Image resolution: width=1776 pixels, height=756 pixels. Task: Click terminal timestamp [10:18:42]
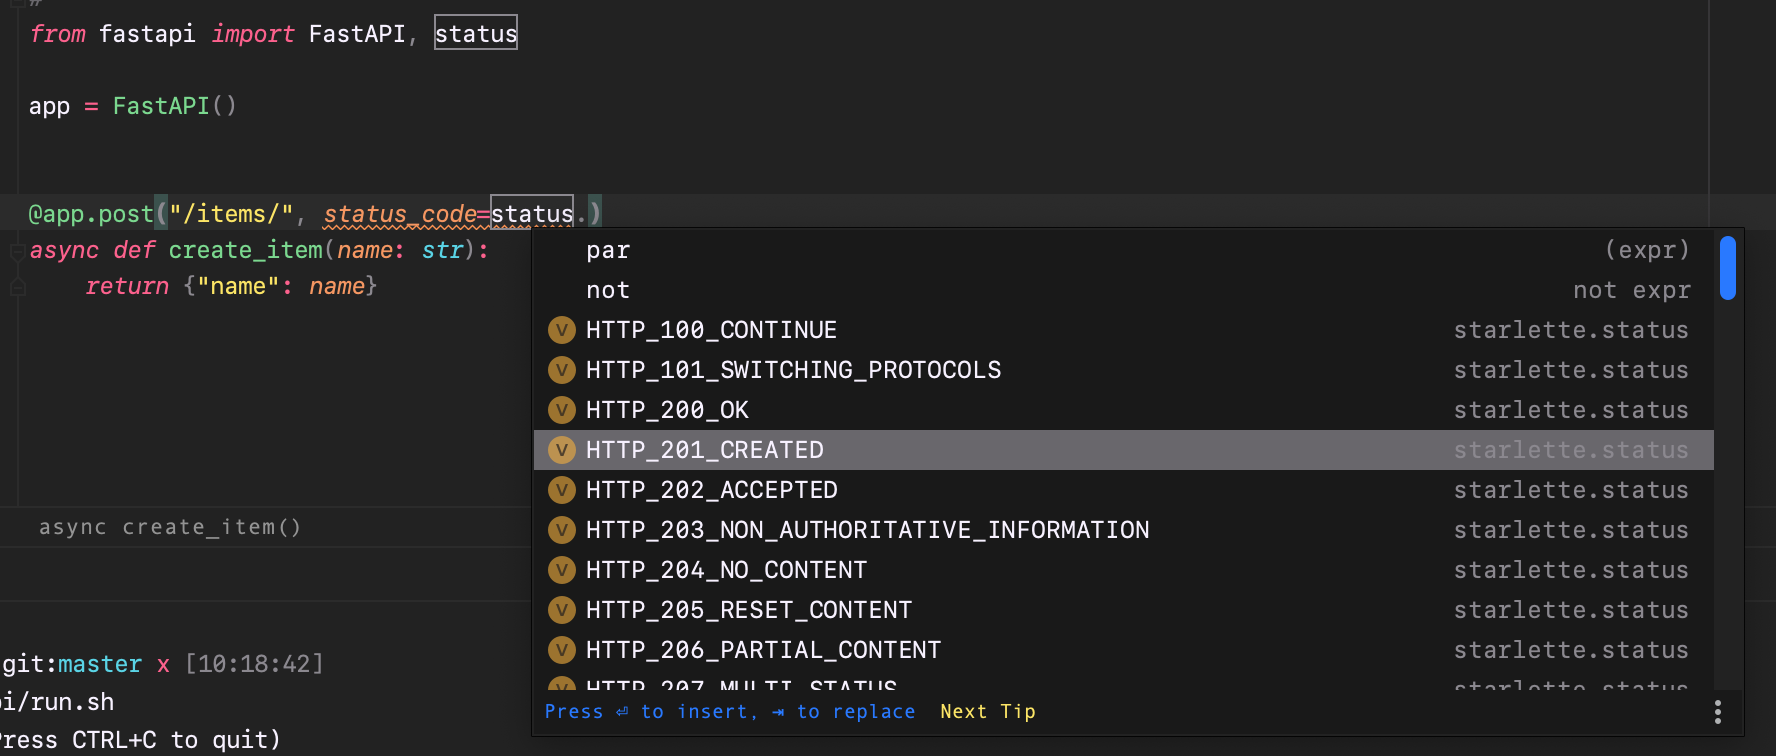255,664
